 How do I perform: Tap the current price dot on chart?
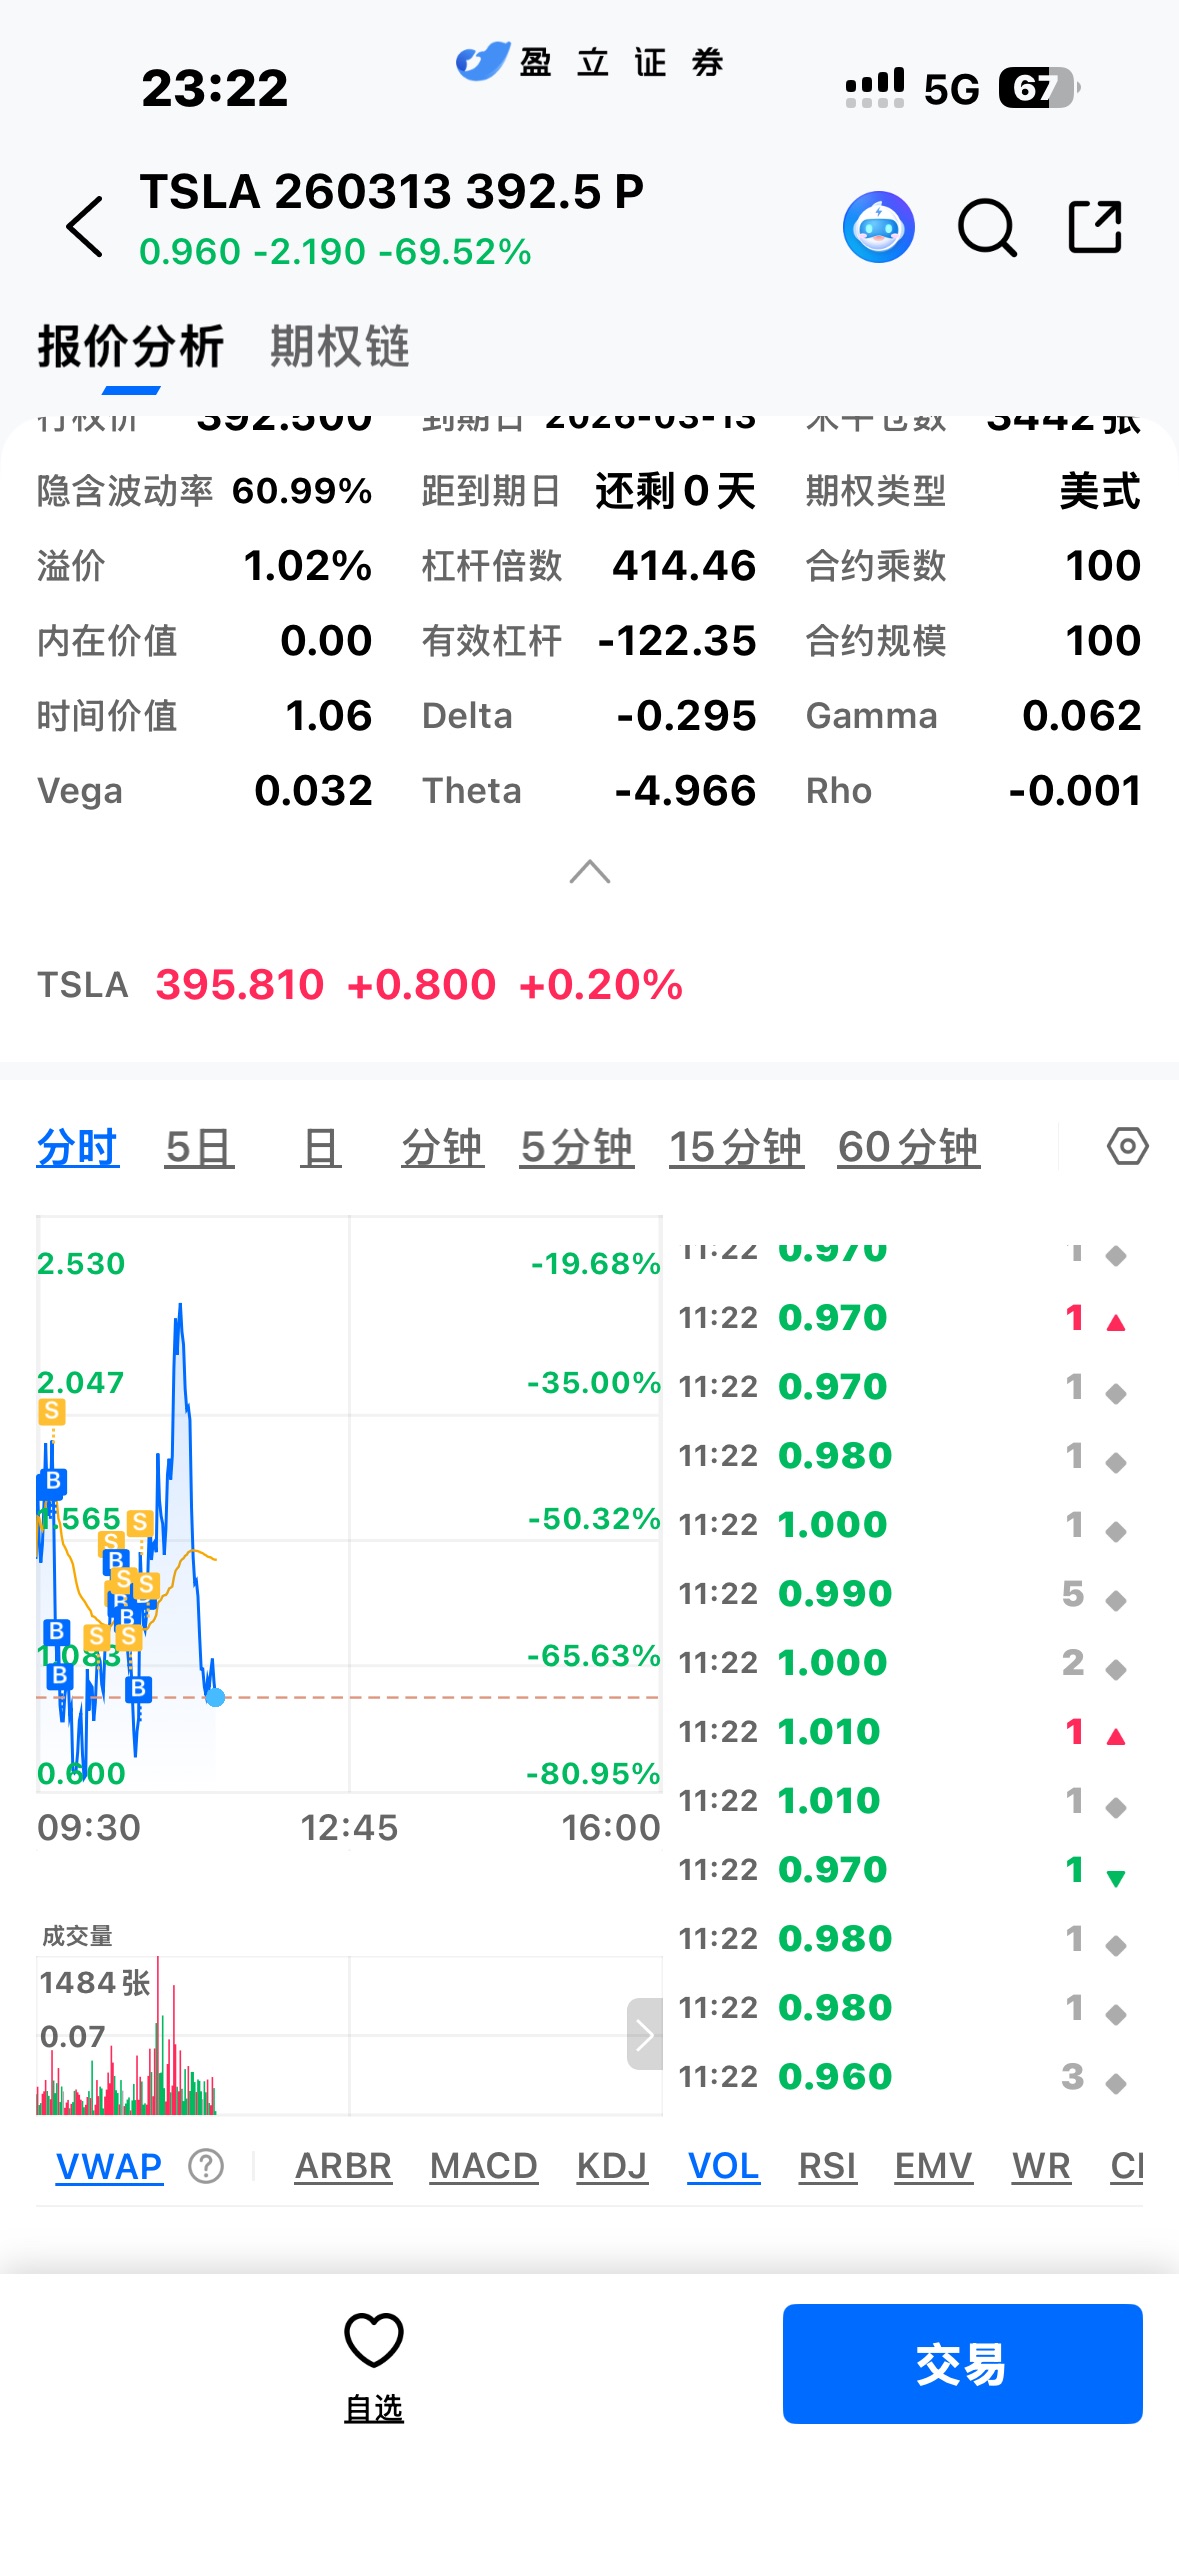click(215, 1697)
